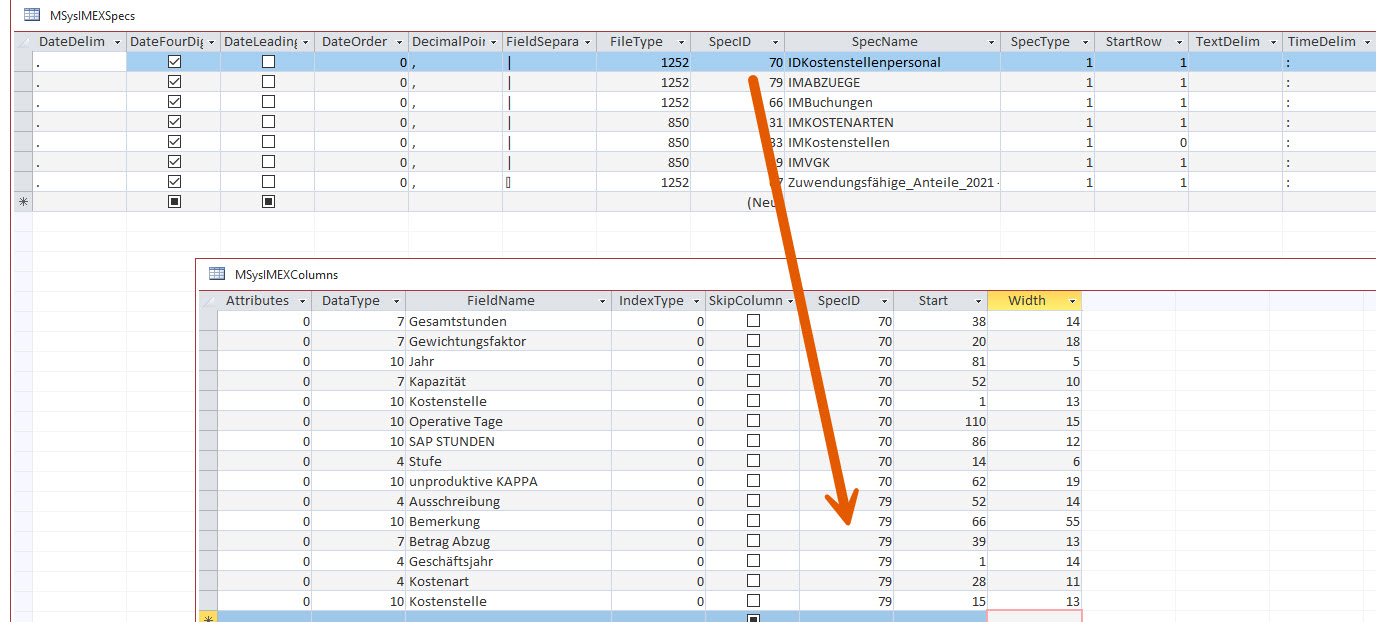This screenshot has width=1376, height=622.
Task: Open the DateOrder column filter arrow
Action: [x=399, y=42]
